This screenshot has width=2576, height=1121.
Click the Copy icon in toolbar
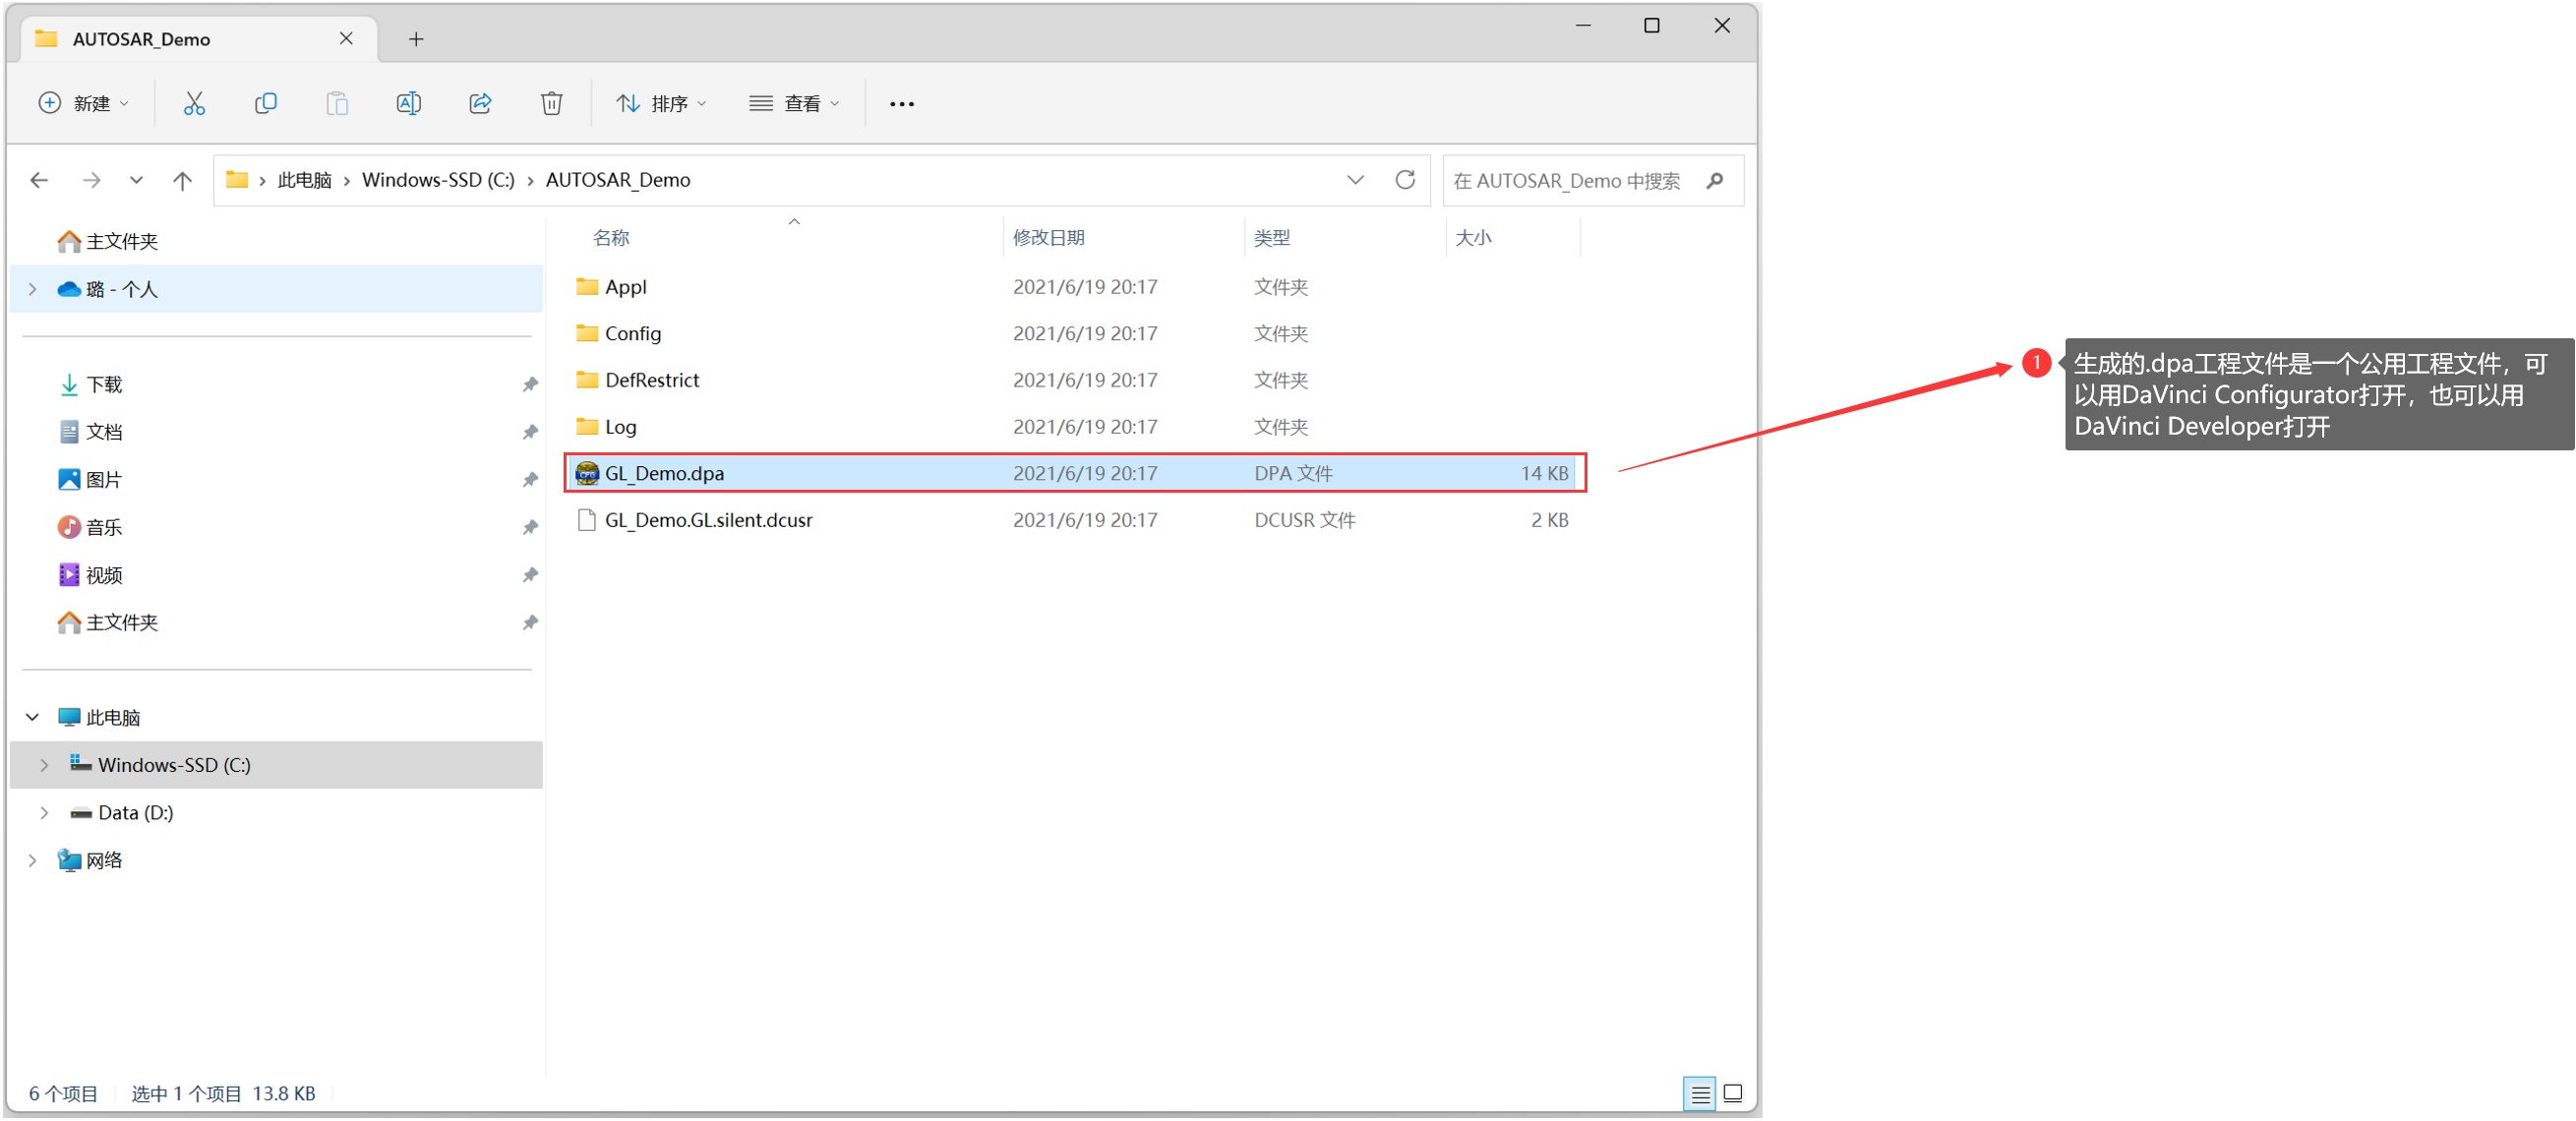pos(265,103)
